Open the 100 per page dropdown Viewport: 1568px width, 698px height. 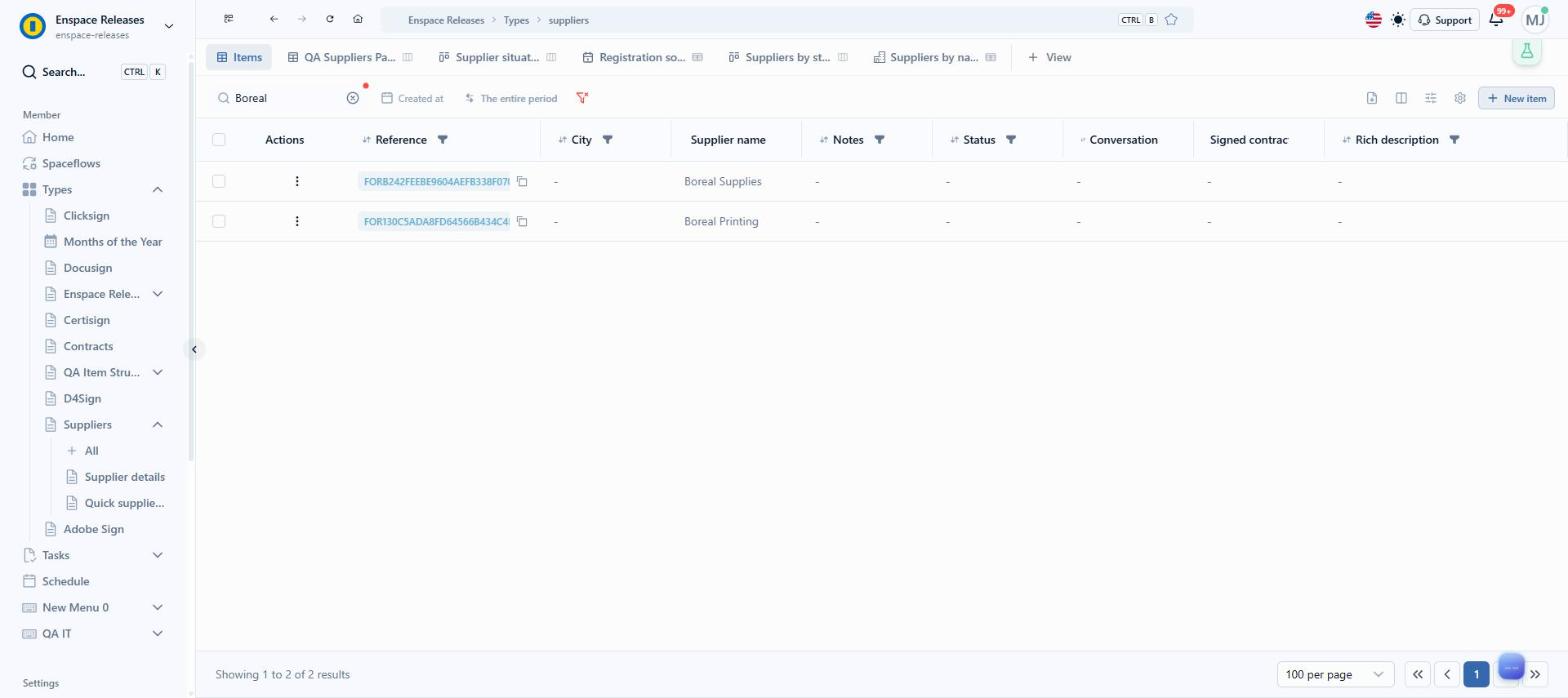(1335, 674)
